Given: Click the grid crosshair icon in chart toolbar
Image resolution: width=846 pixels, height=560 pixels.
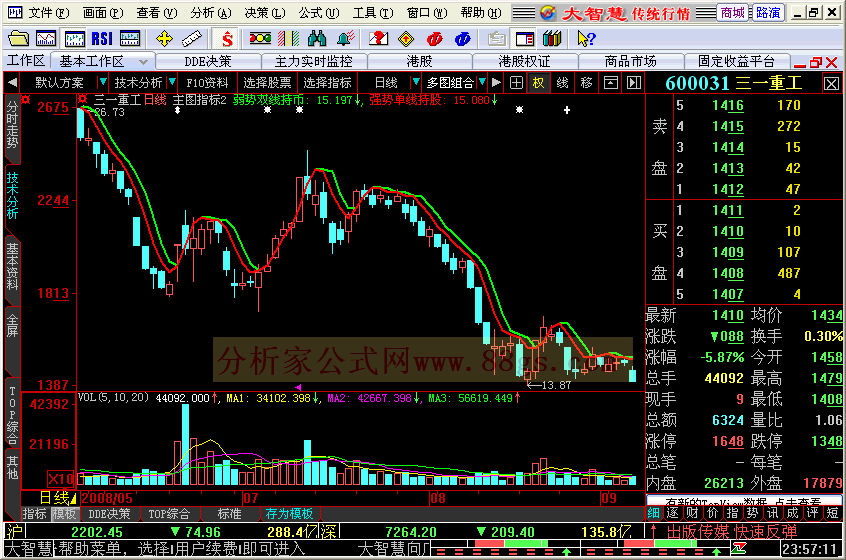Looking at the screenshot, I should tap(516, 83).
